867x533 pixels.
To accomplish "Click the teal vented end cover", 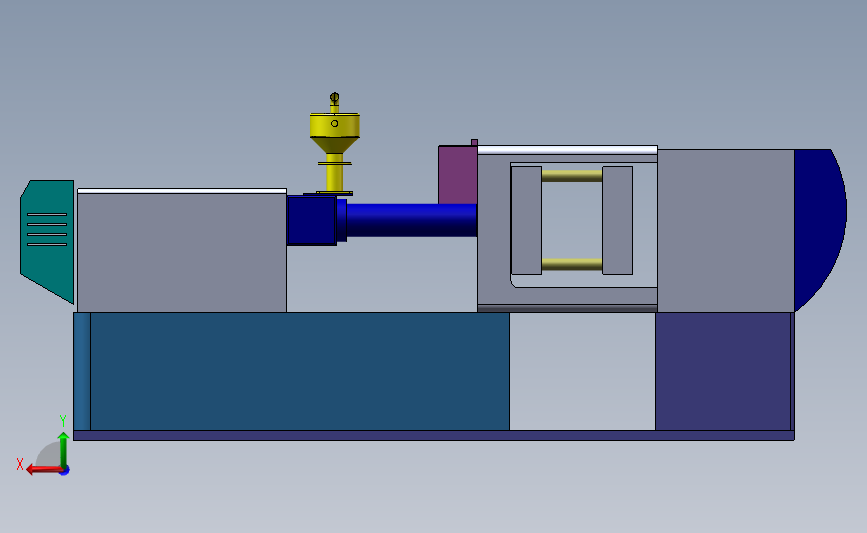I will click(x=48, y=242).
